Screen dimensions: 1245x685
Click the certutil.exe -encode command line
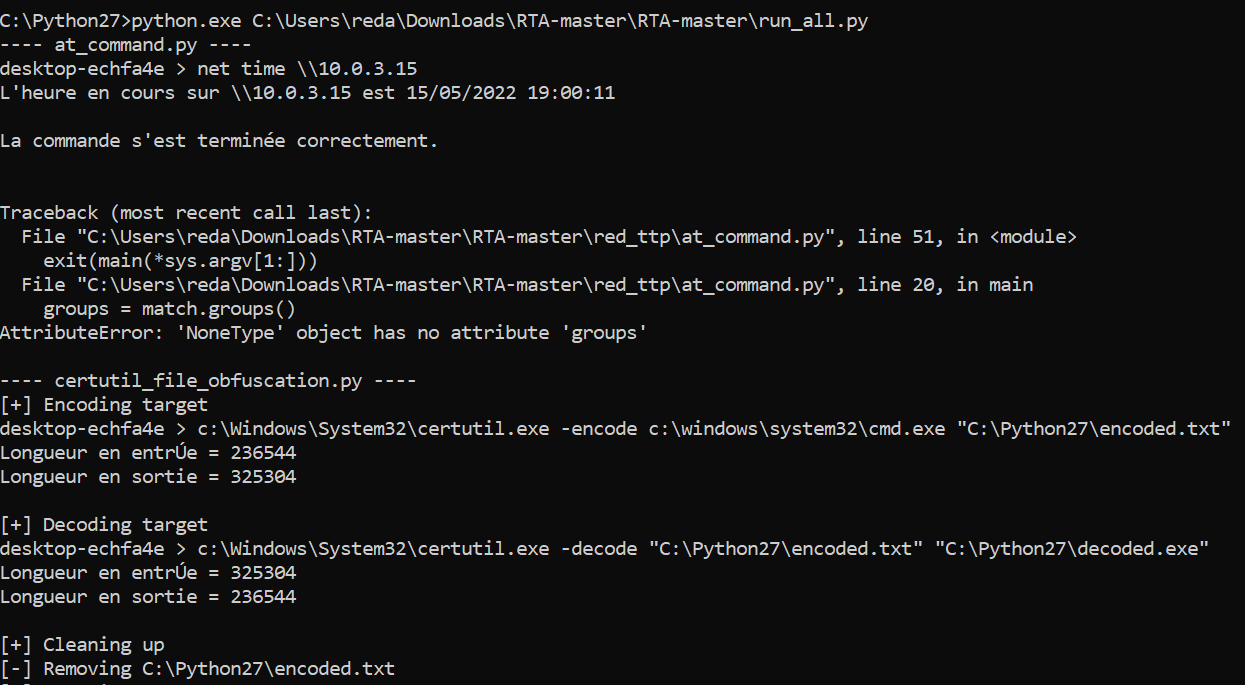pos(615,429)
